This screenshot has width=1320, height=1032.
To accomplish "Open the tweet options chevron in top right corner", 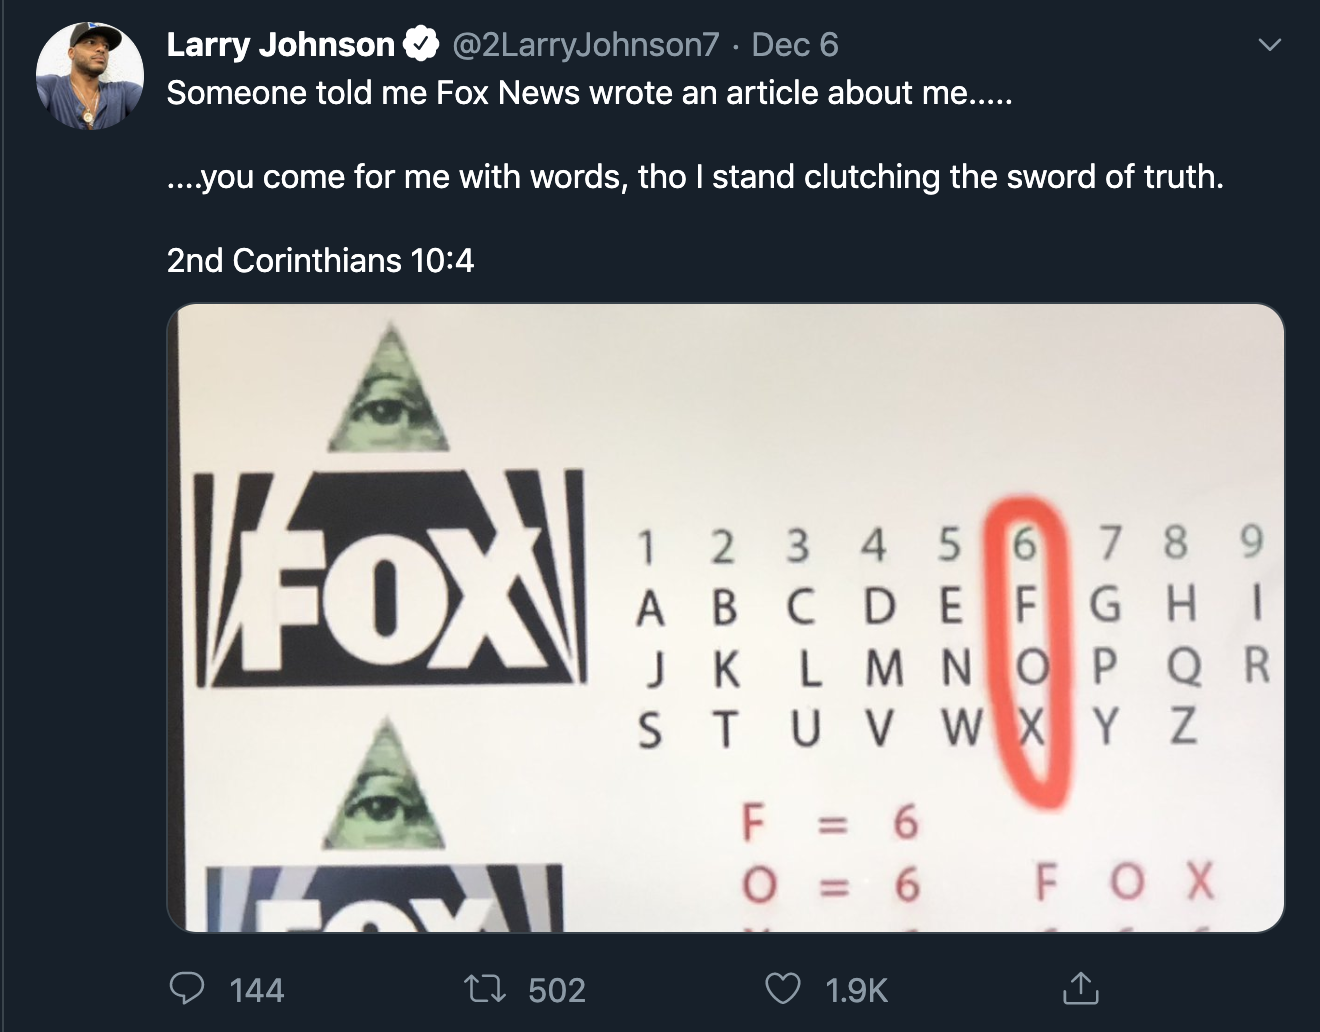I will (1268, 44).
